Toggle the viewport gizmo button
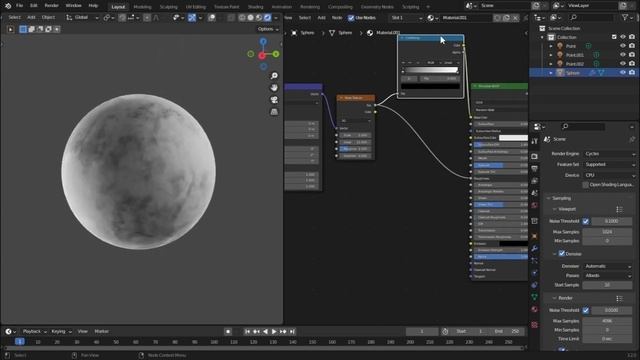The height and width of the screenshot is (360, 640). pos(192,18)
